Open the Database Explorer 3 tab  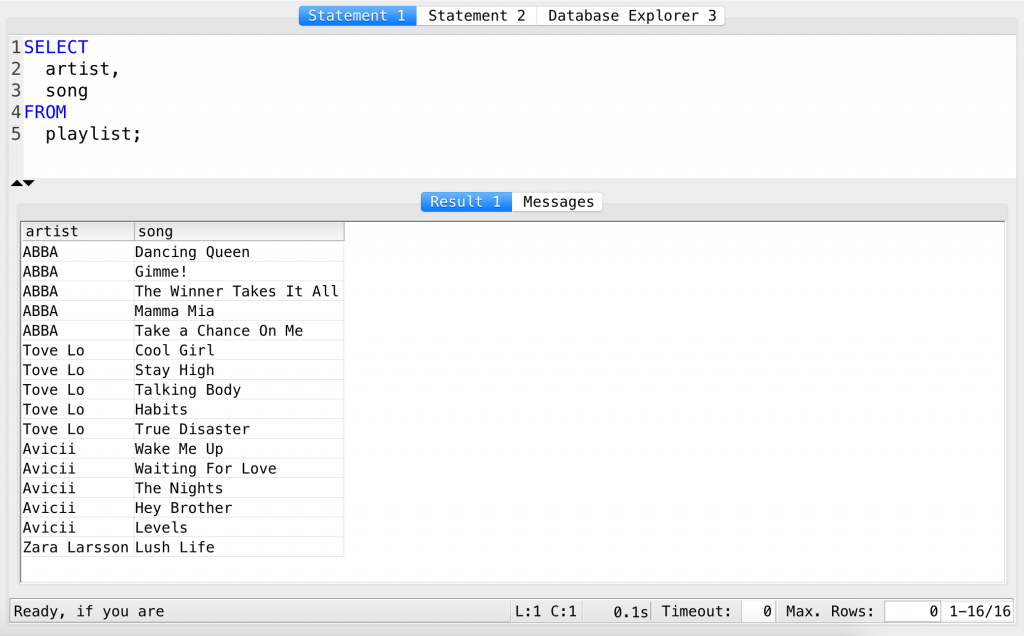630,15
